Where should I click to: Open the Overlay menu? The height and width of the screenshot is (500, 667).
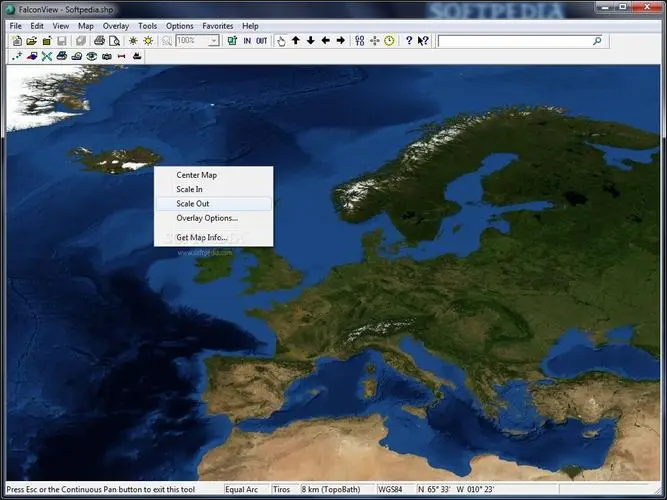click(115, 25)
